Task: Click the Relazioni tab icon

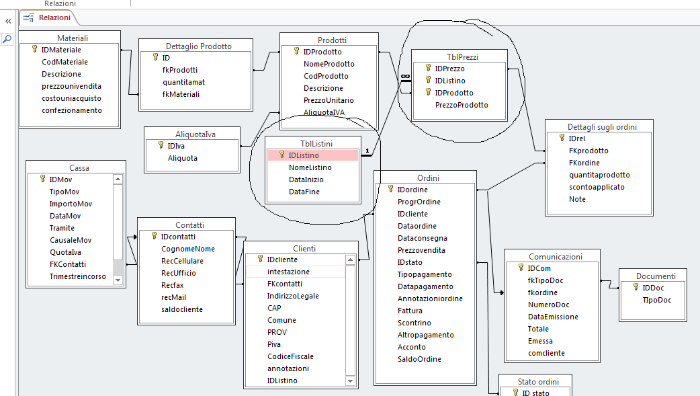Action: [29, 17]
